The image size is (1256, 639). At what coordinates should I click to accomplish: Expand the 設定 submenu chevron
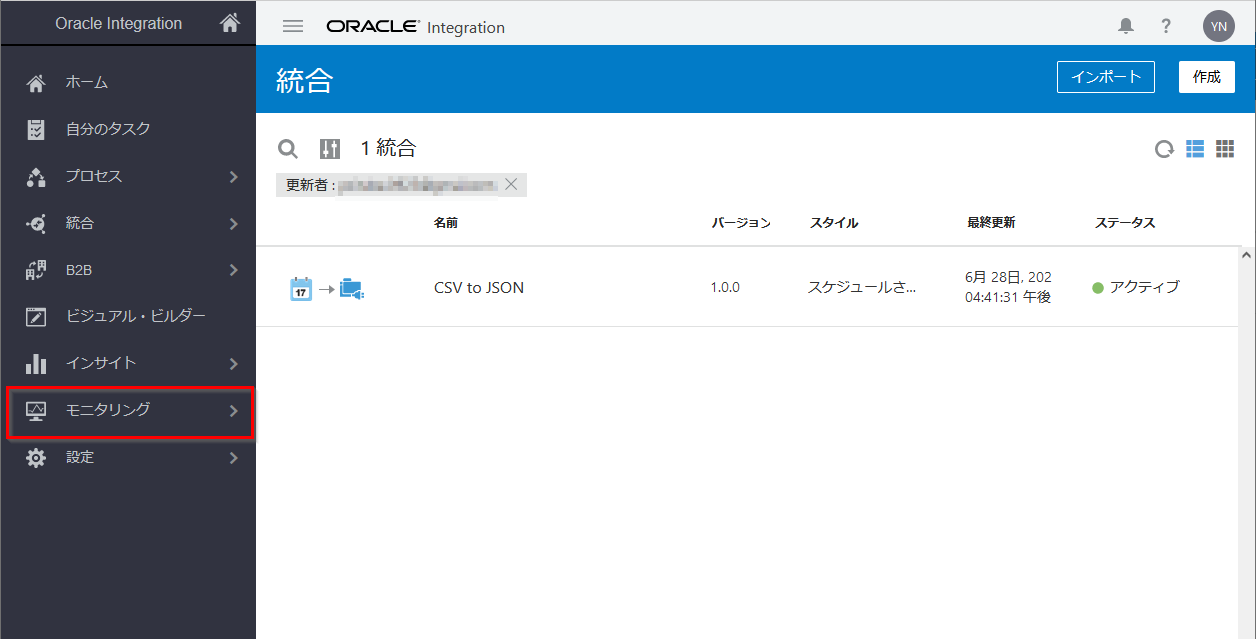[233, 458]
